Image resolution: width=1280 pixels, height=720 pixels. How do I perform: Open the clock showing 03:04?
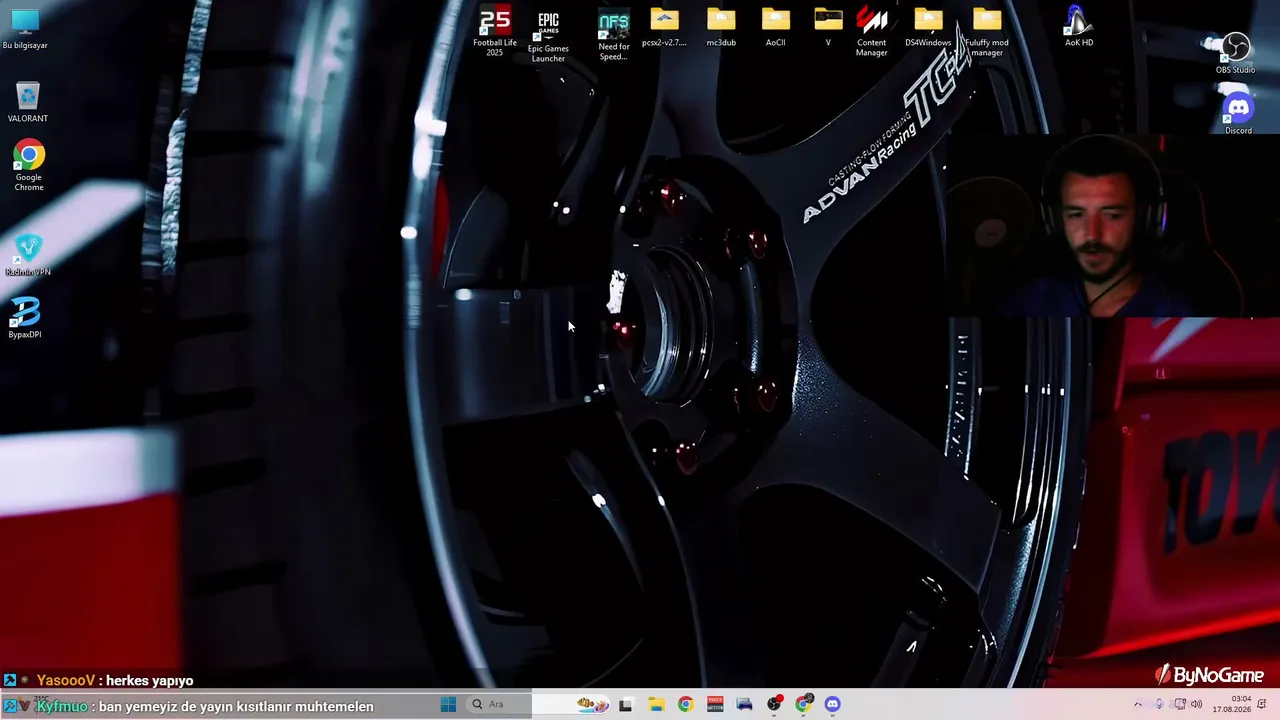1231,704
